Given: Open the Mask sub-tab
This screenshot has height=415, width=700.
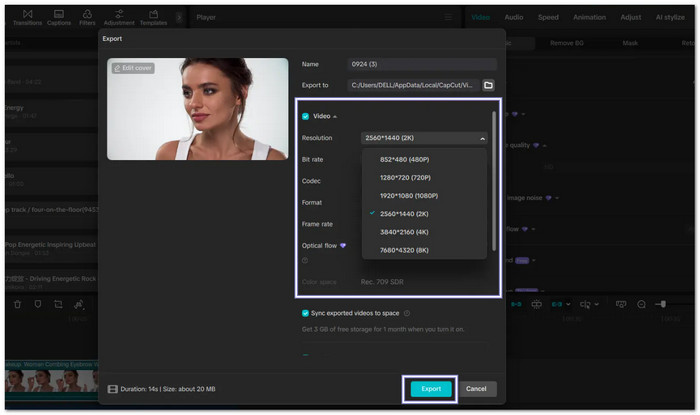Looking at the screenshot, I should coord(630,43).
